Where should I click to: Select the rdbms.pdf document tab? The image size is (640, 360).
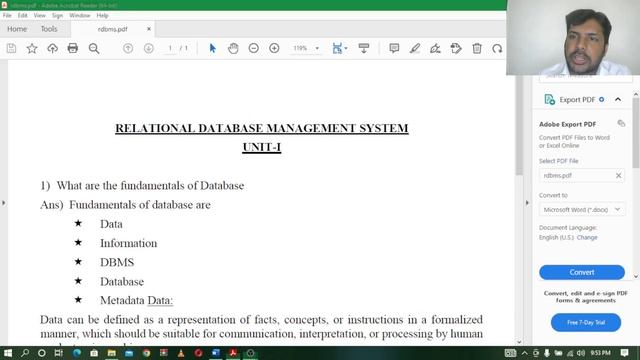(x=113, y=29)
